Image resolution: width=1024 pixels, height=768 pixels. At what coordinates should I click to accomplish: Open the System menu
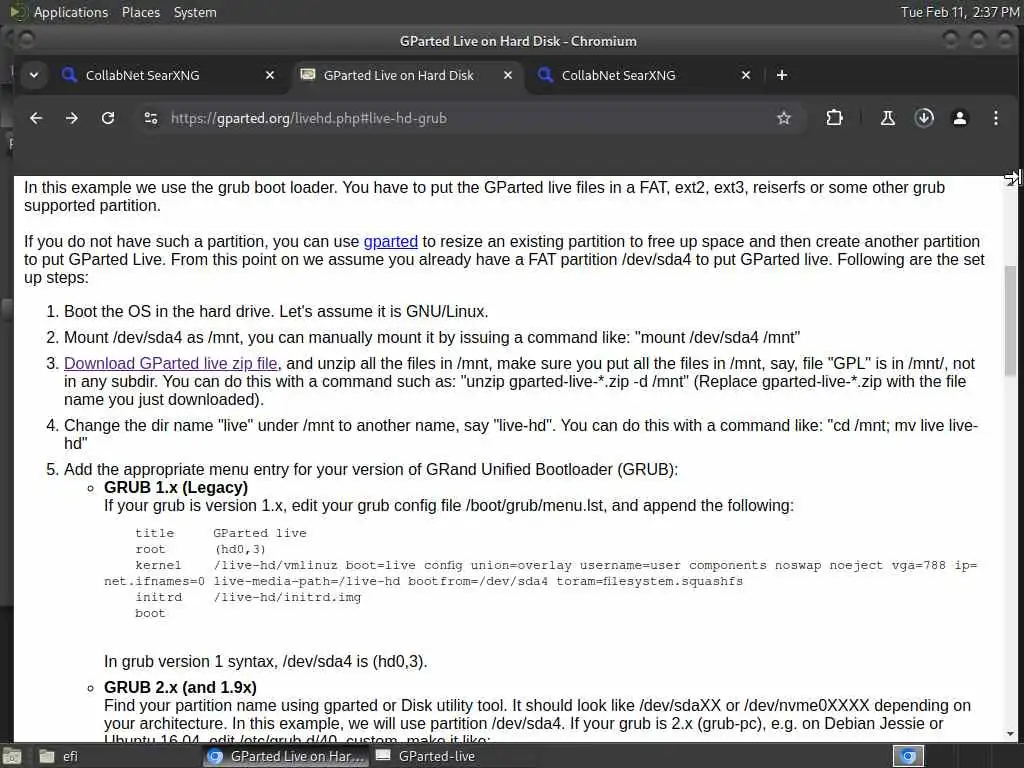(x=195, y=12)
